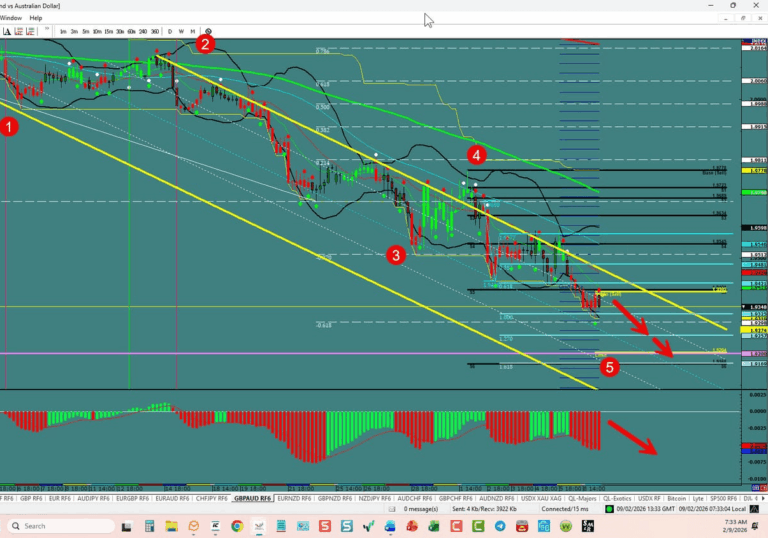Open the GBPNZD RF6 chart tab
Screen dimensions: 768x538
pyautogui.click(x=335, y=498)
